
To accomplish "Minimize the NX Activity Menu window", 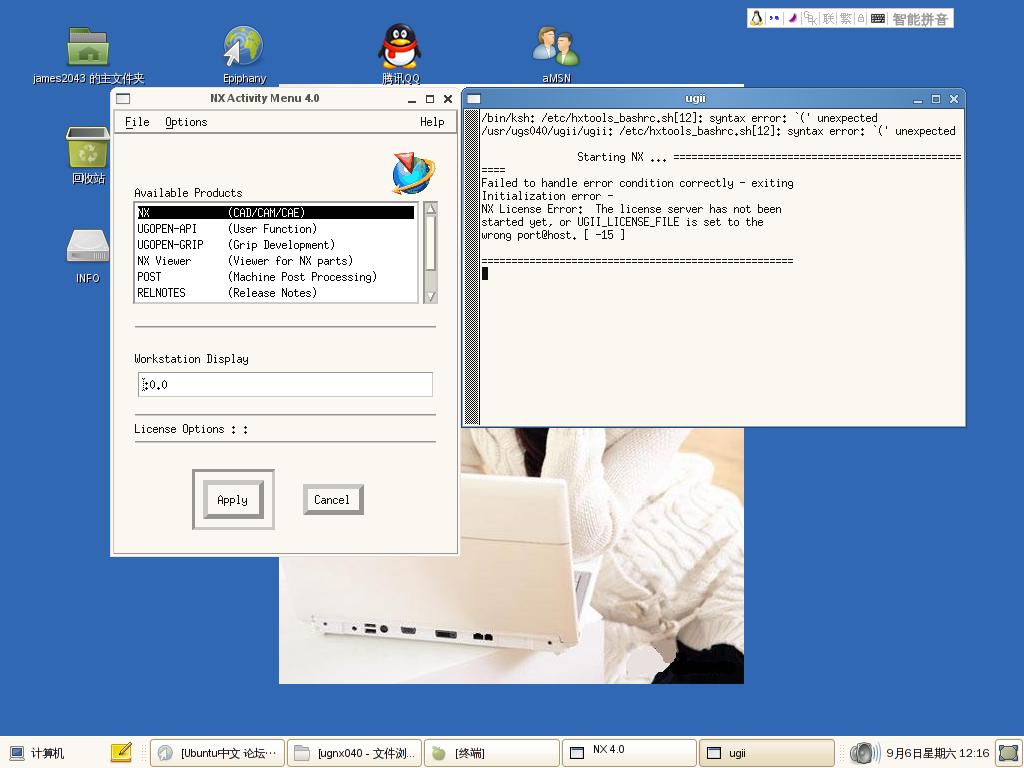I will click(x=411, y=99).
